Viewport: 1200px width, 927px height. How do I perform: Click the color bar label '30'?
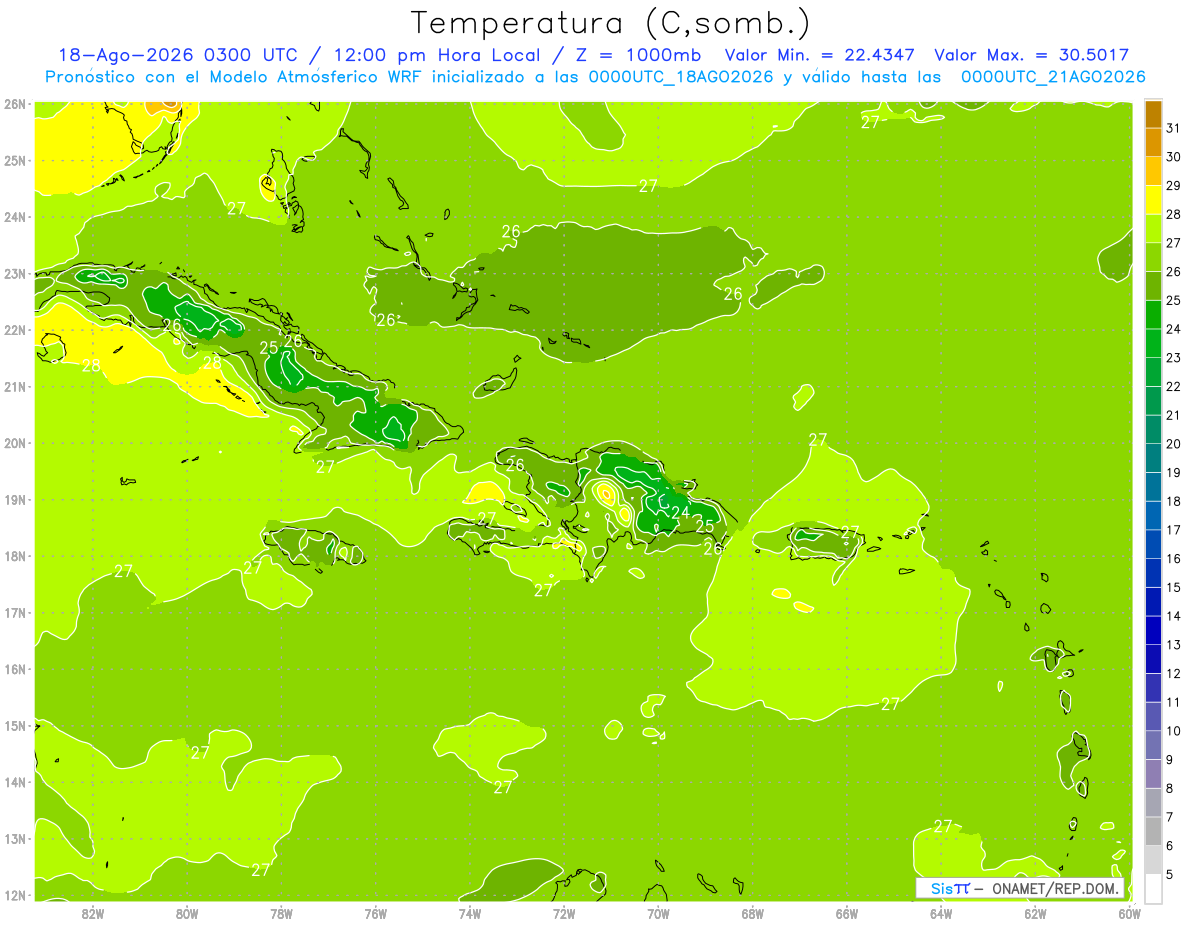tap(1174, 157)
